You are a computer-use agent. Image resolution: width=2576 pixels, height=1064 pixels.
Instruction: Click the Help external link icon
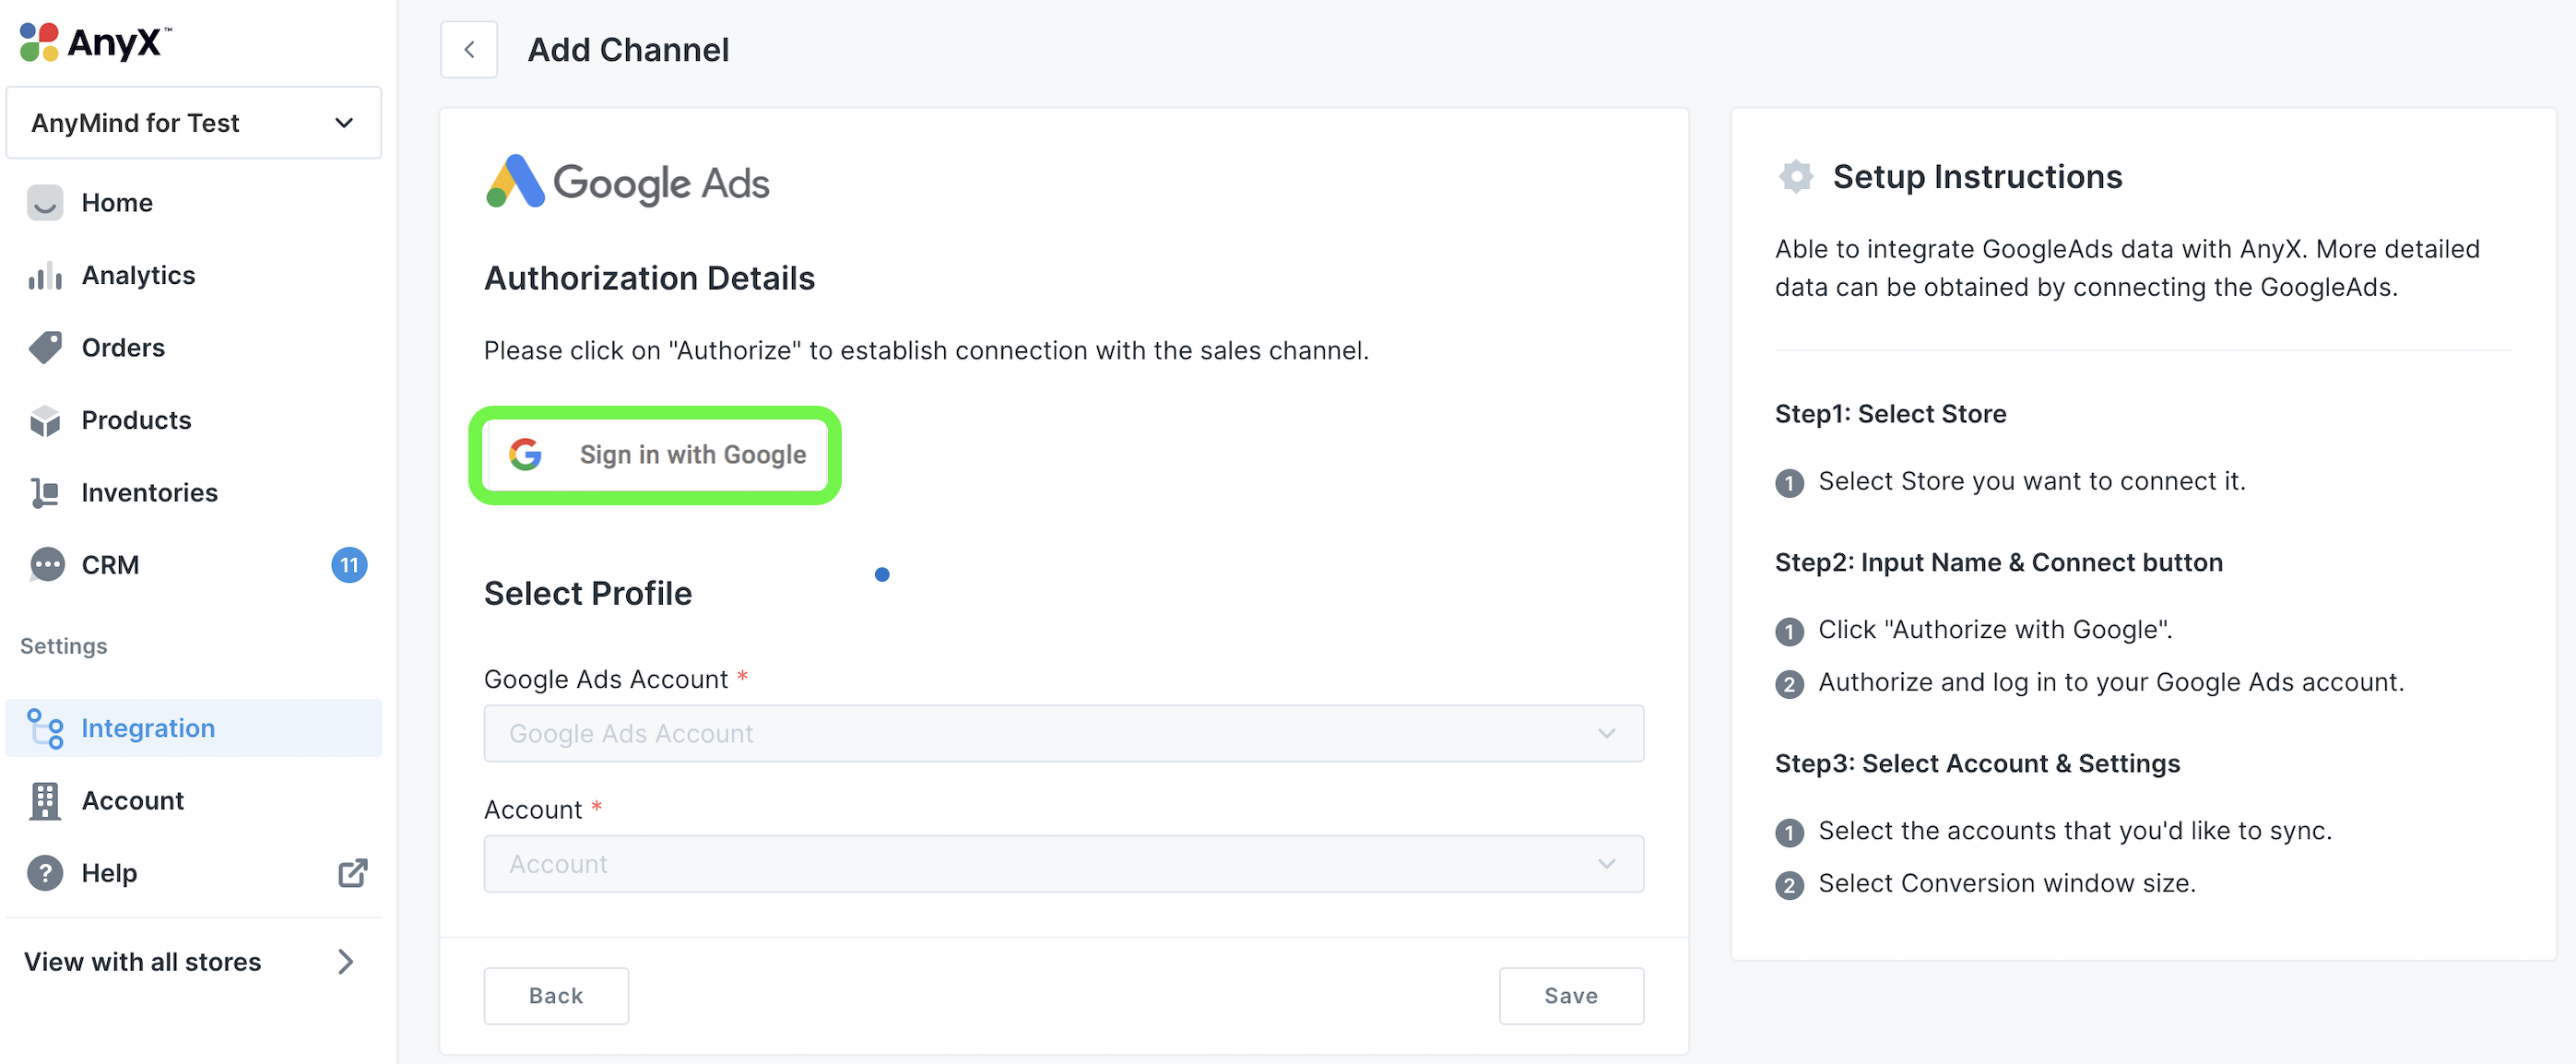coord(352,873)
